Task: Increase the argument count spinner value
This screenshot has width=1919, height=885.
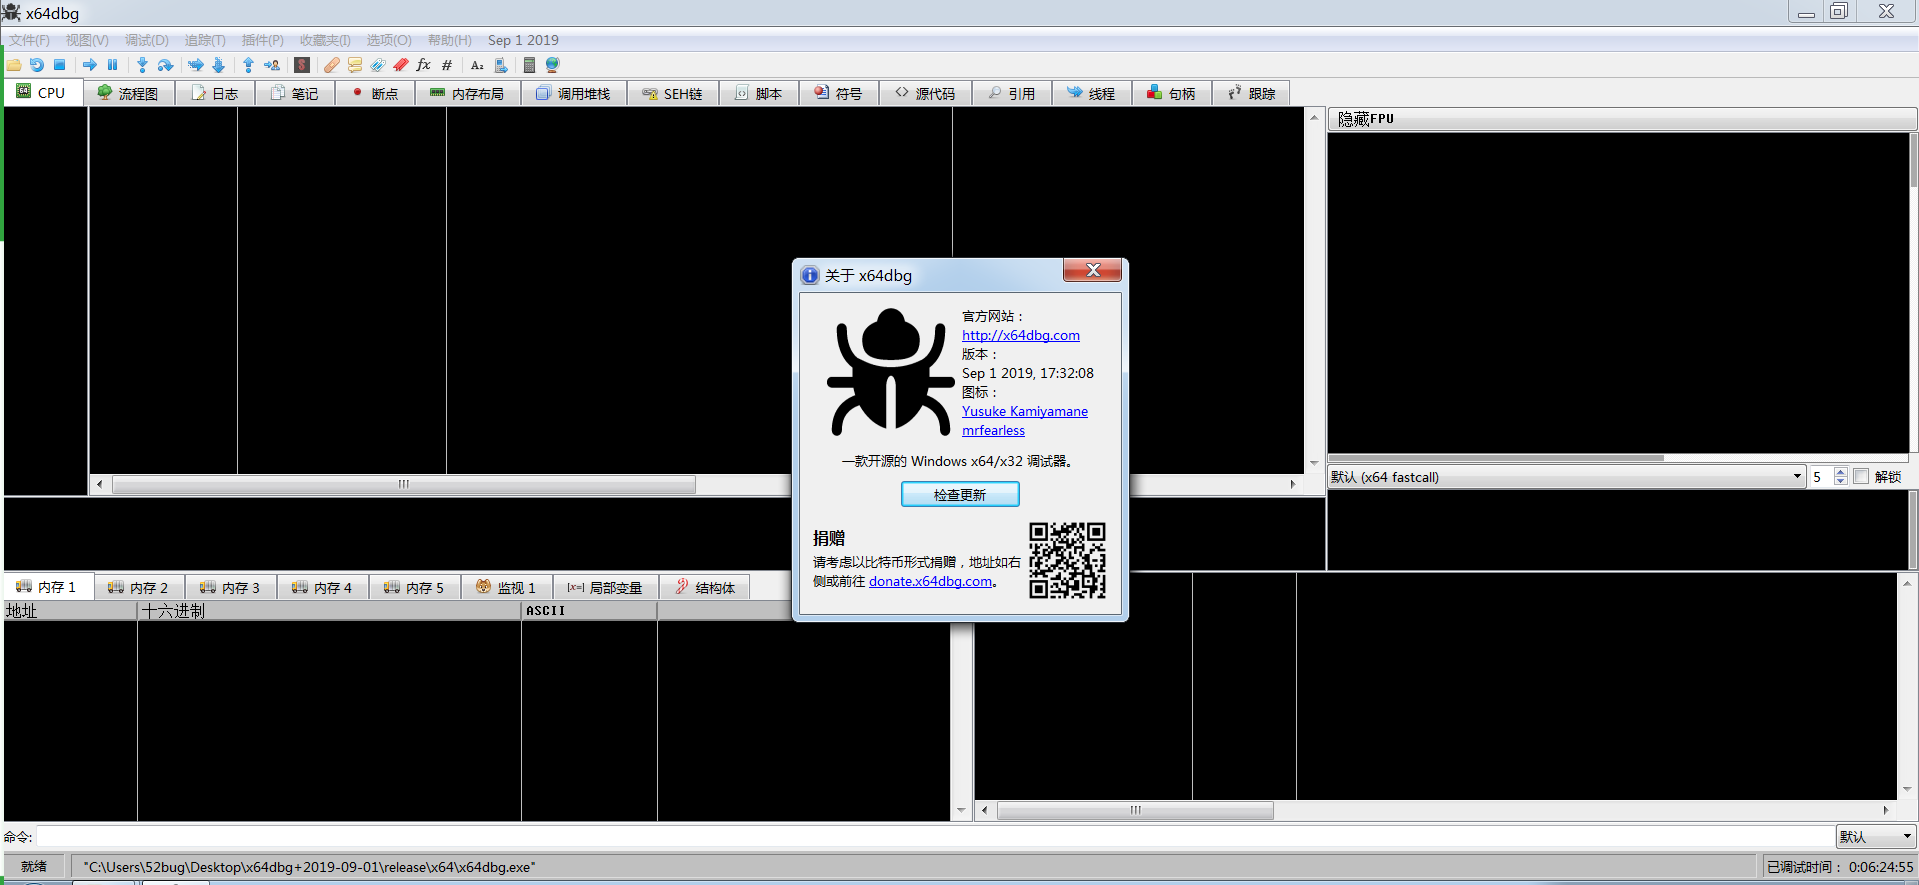Action: pos(1840,472)
